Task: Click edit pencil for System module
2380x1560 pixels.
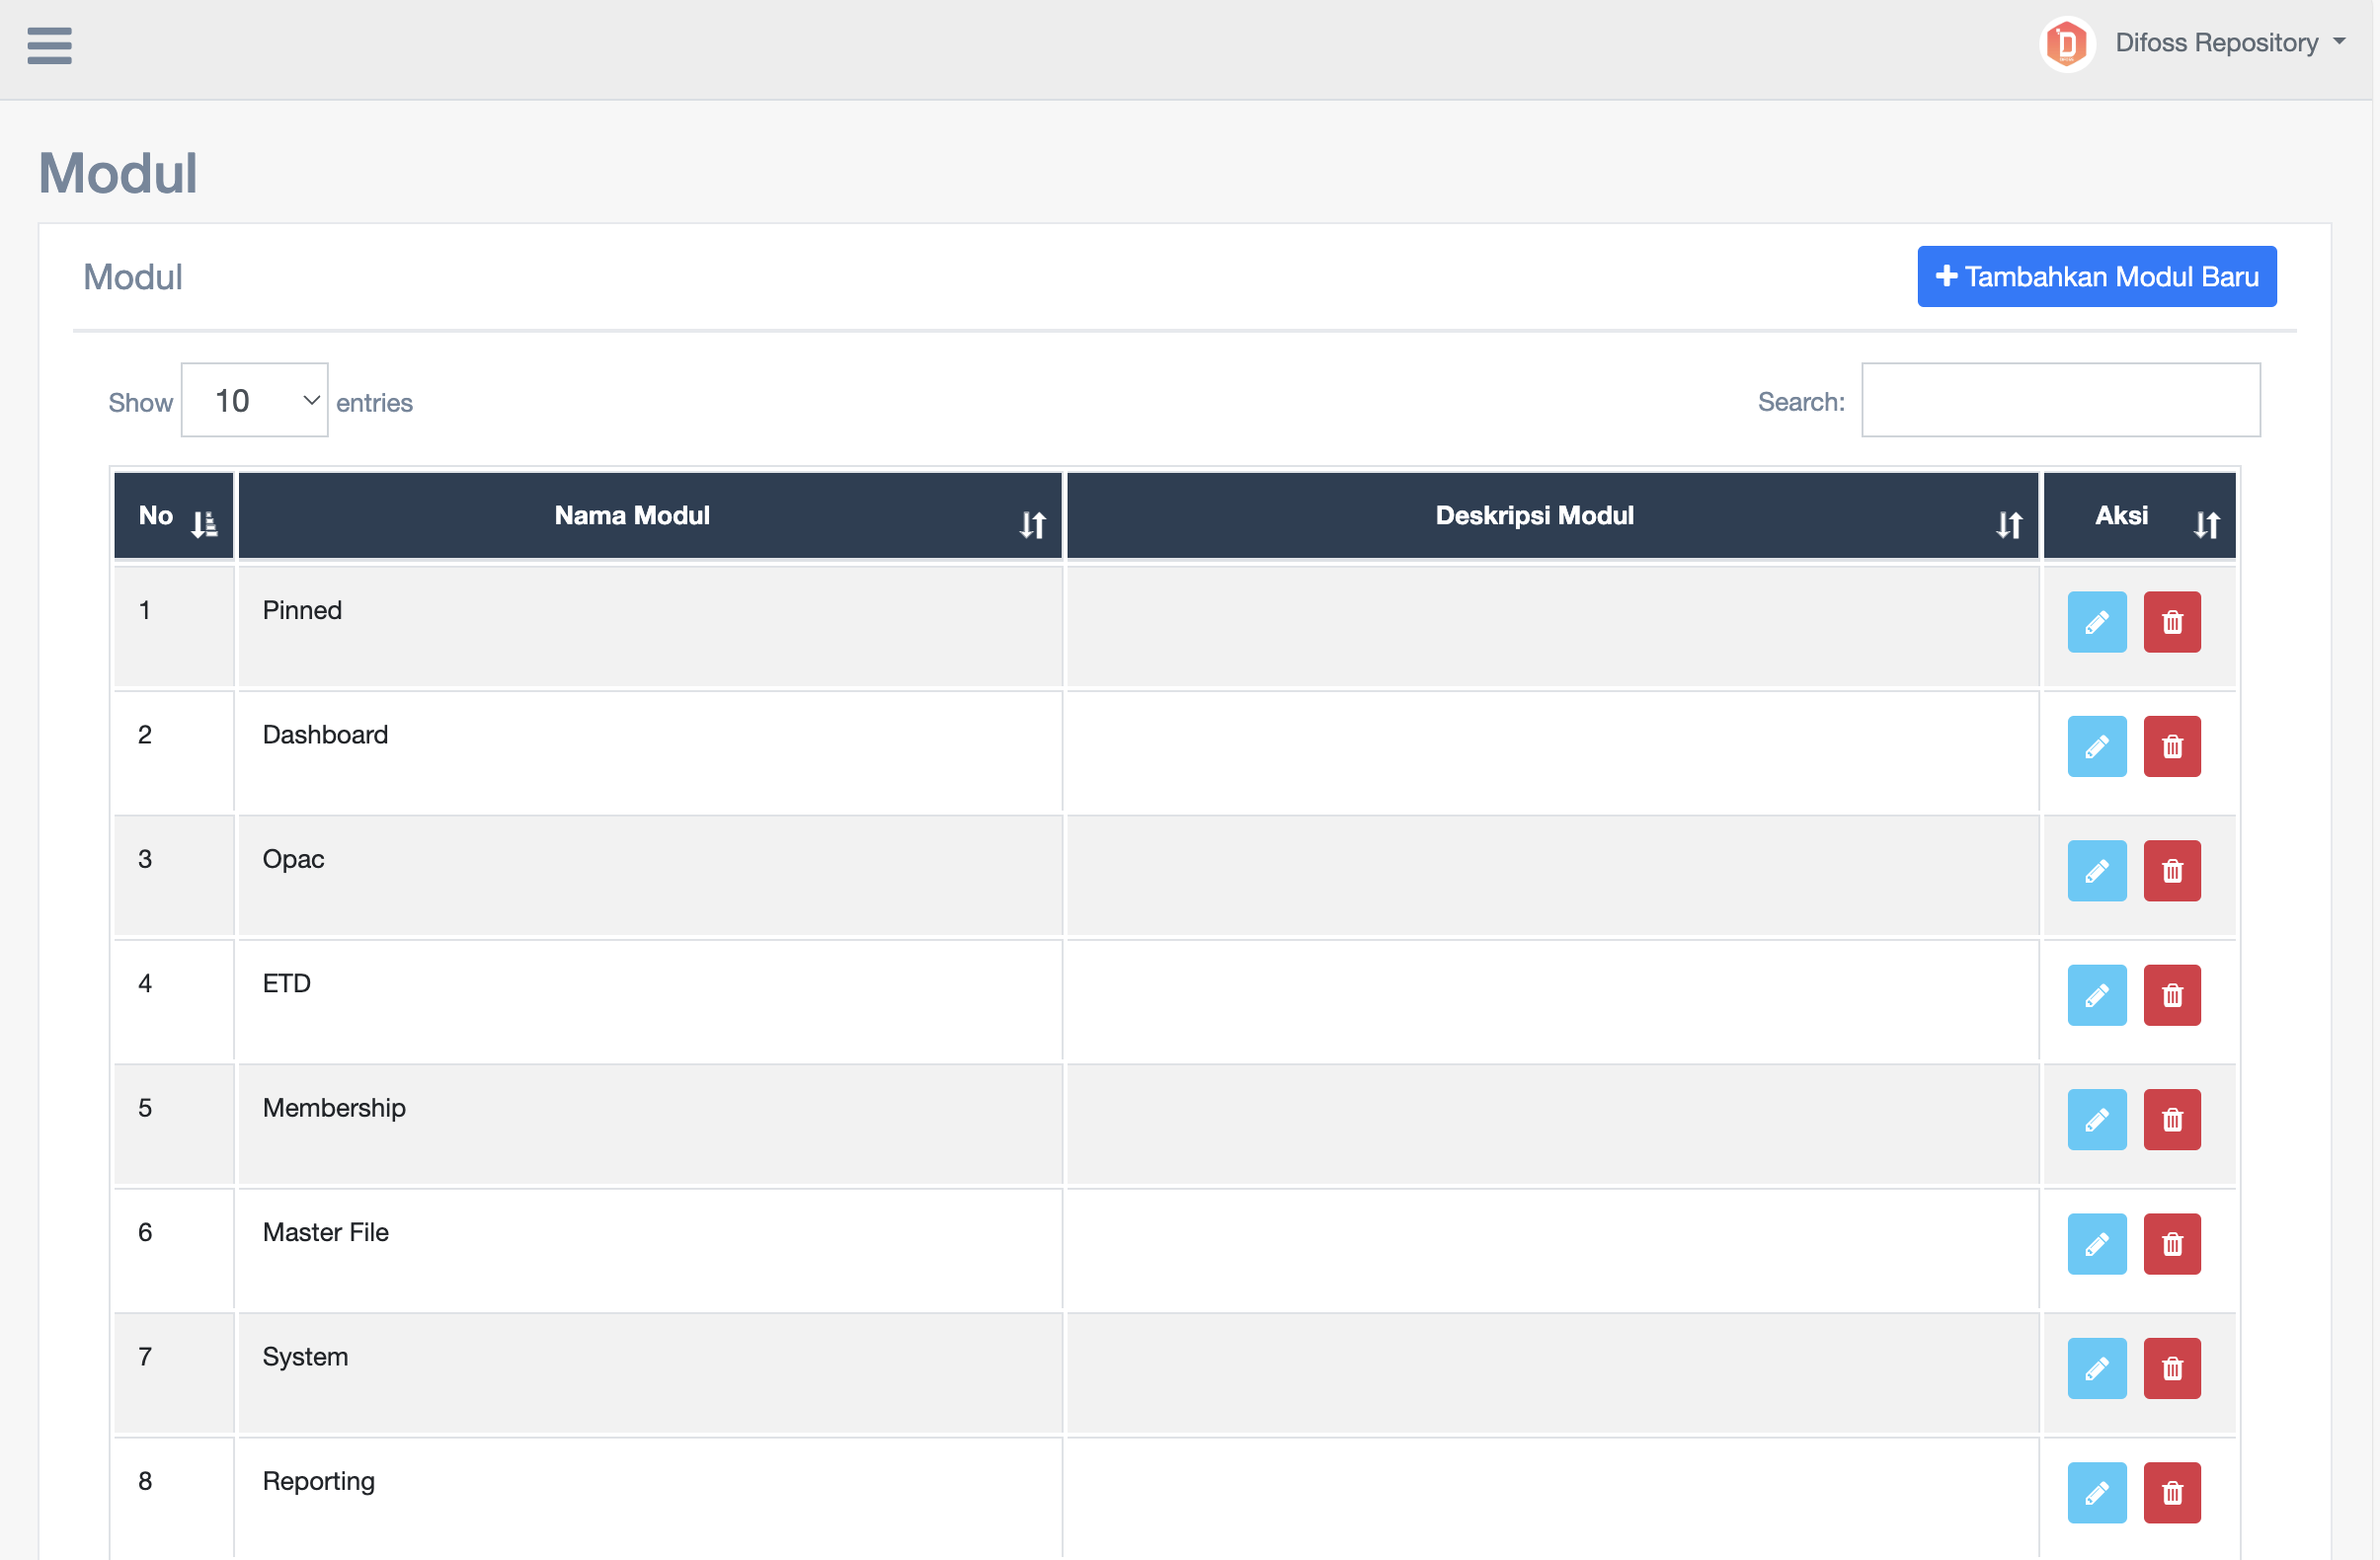Action: [x=2096, y=1368]
